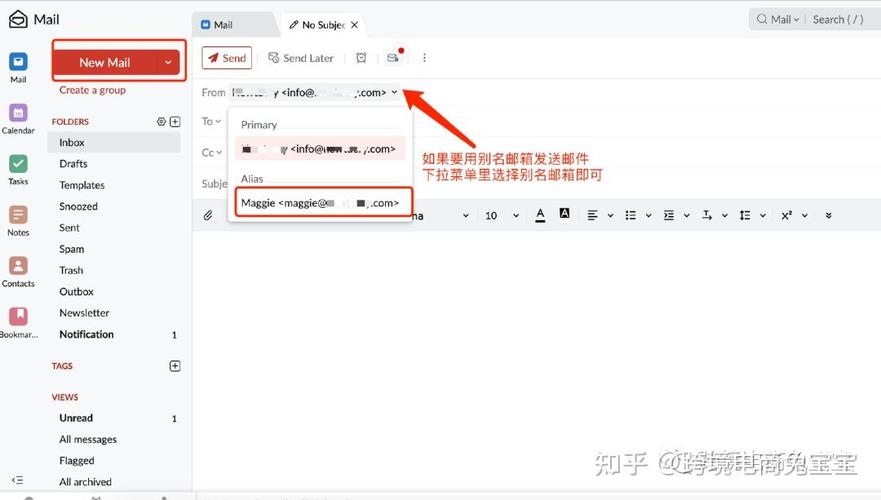Open the From address dropdown
Viewport: 881px width, 500px height.
(394, 92)
